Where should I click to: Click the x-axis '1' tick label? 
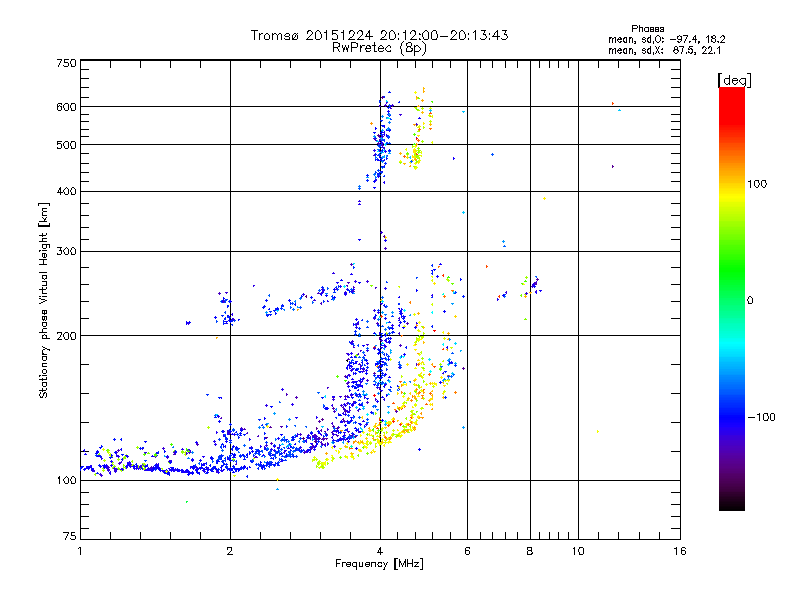(80, 551)
